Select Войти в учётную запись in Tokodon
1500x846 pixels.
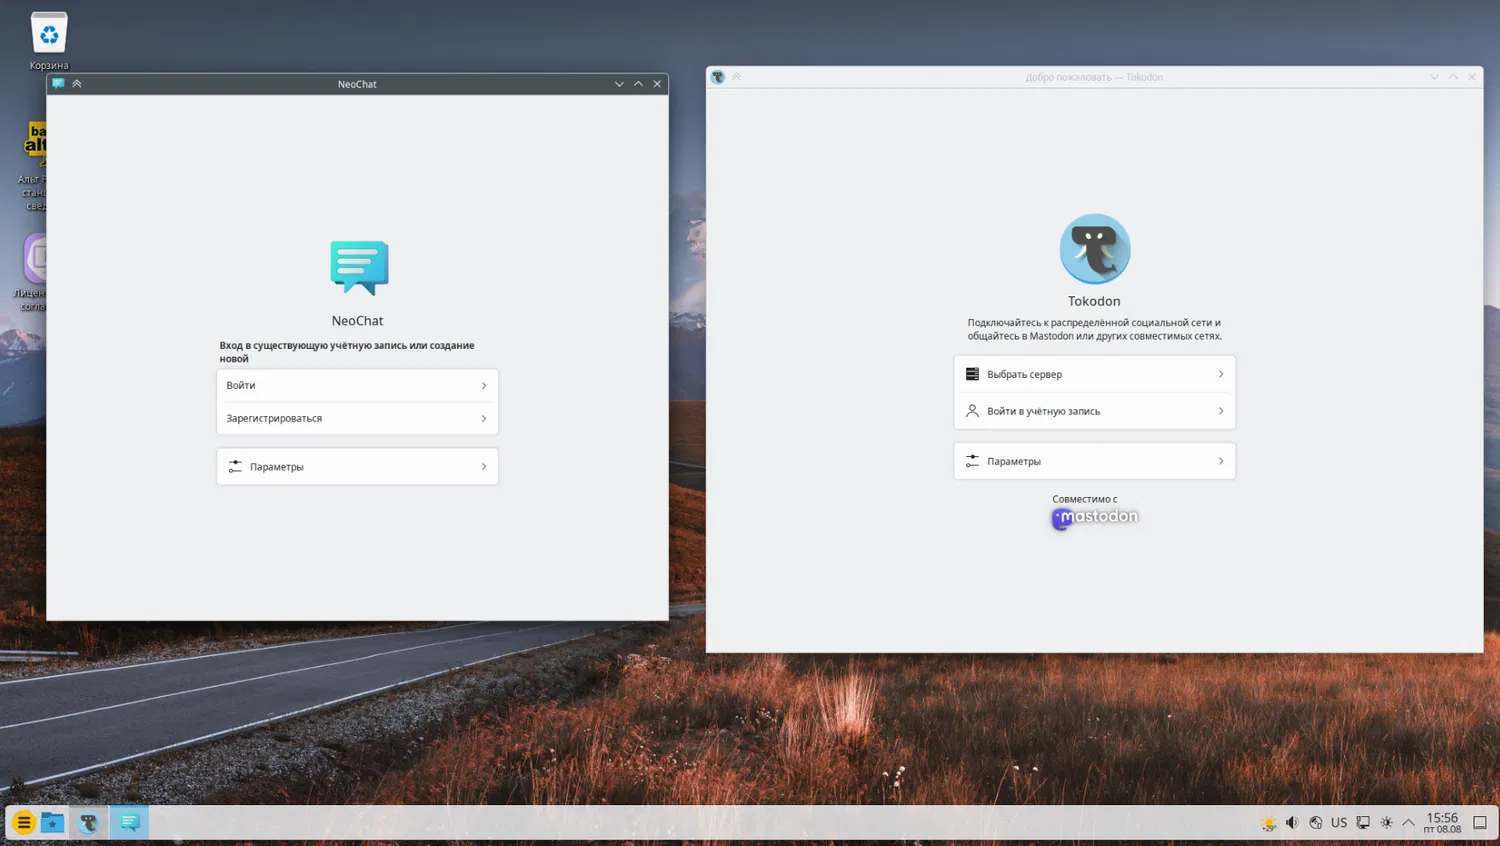tap(1095, 411)
